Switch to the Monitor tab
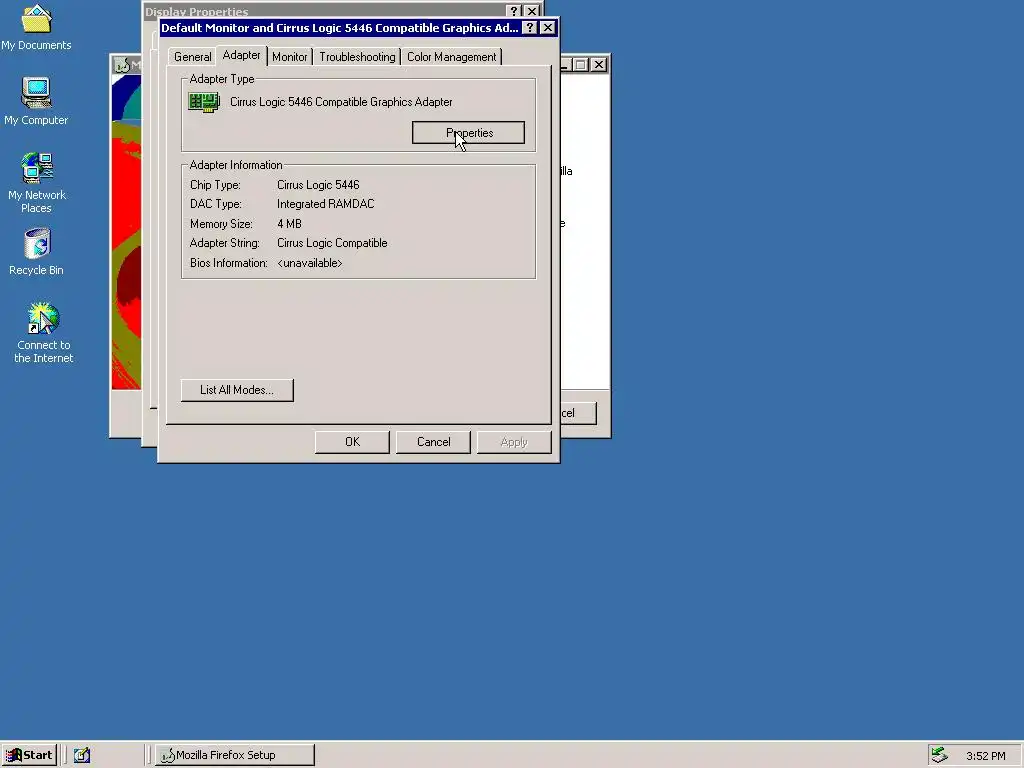The image size is (1024, 768). click(x=289, y=57)
